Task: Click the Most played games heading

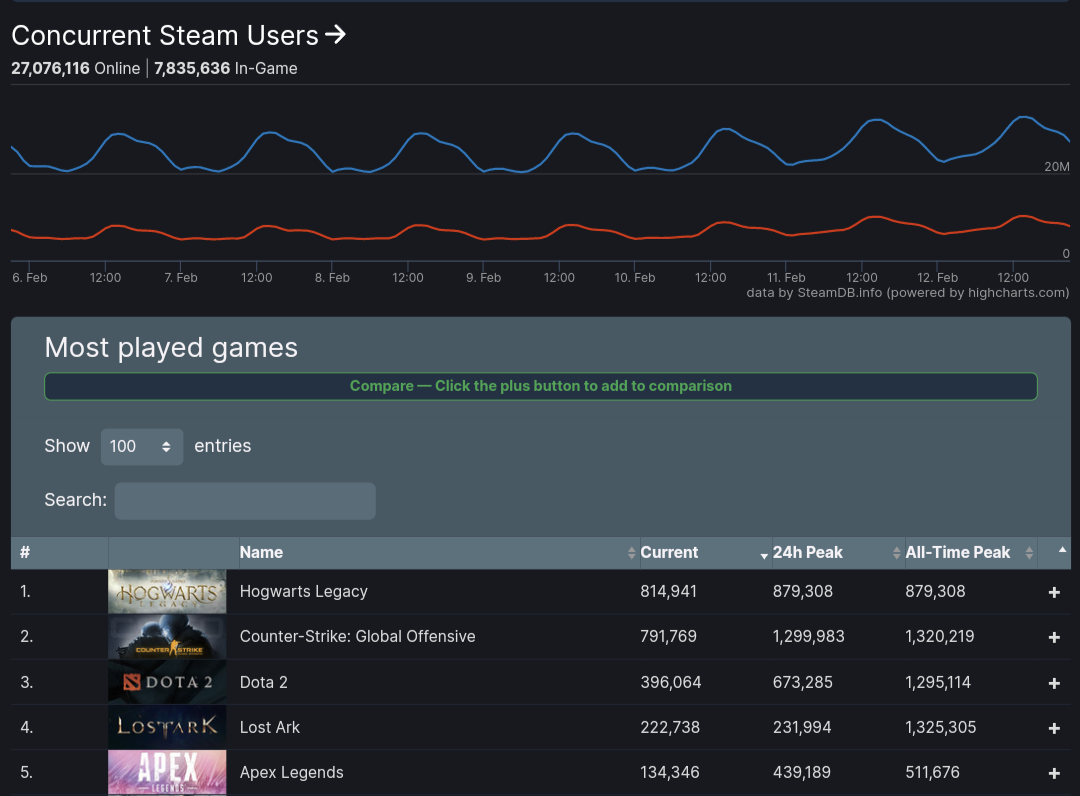Action: [171, 348]
